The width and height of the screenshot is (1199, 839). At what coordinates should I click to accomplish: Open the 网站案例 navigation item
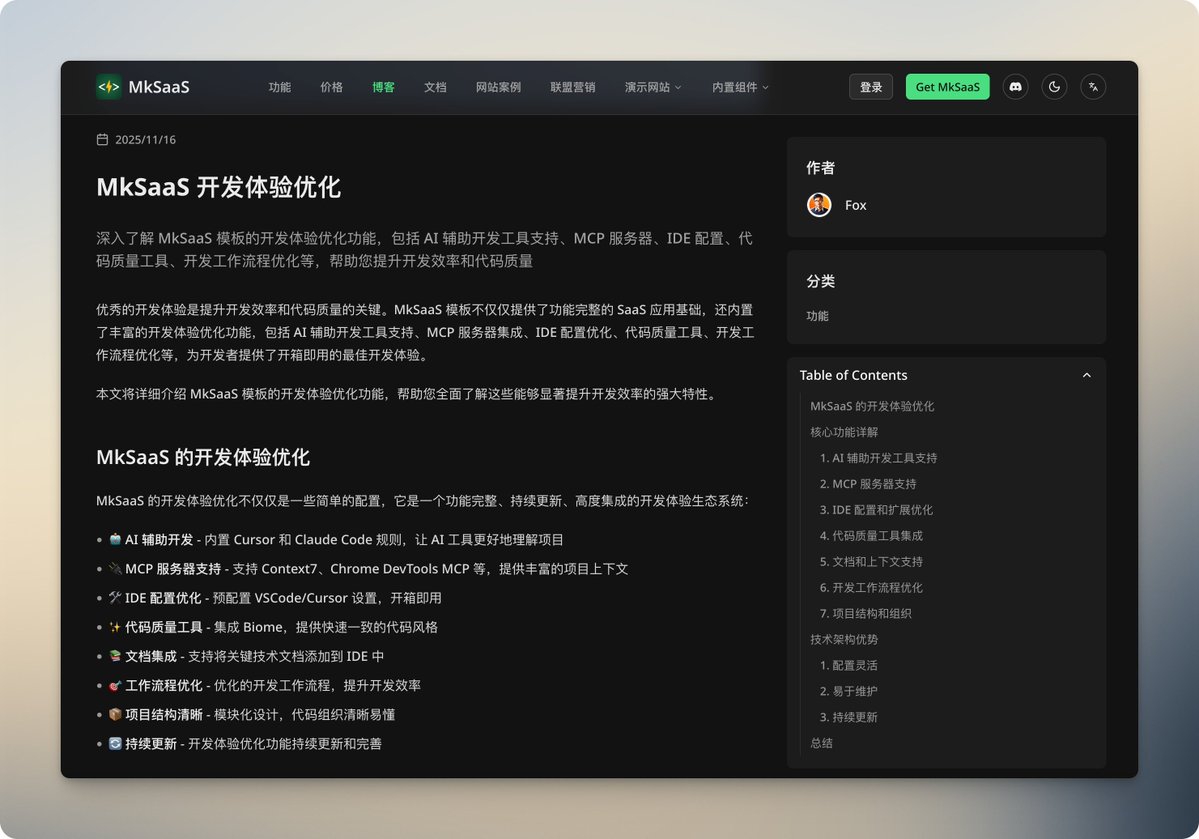click(x=499, y=87)
